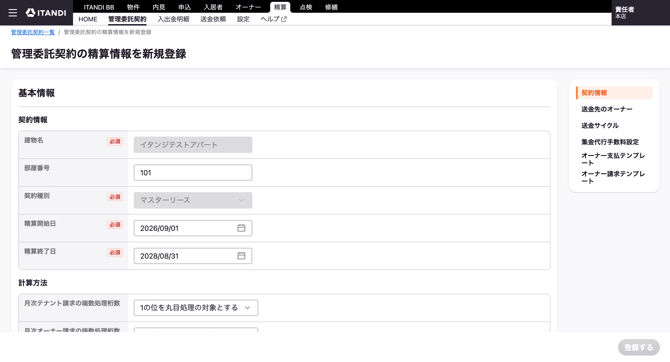Go to HOME submenu

pos(88,19)
